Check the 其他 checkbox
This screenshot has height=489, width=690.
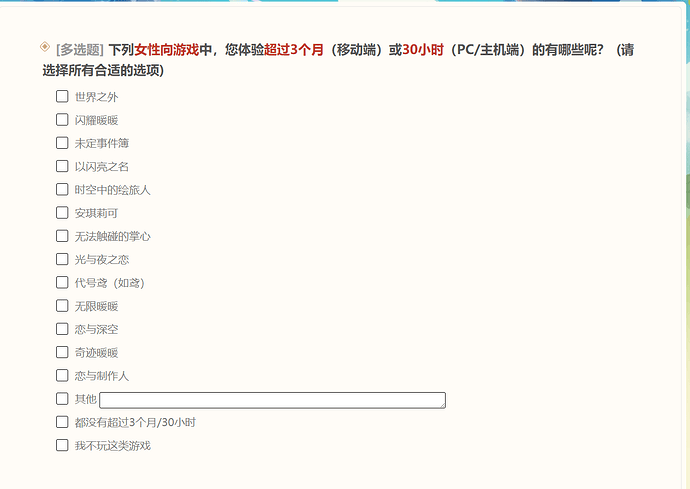pyautogui.click(x=62, y=399)
